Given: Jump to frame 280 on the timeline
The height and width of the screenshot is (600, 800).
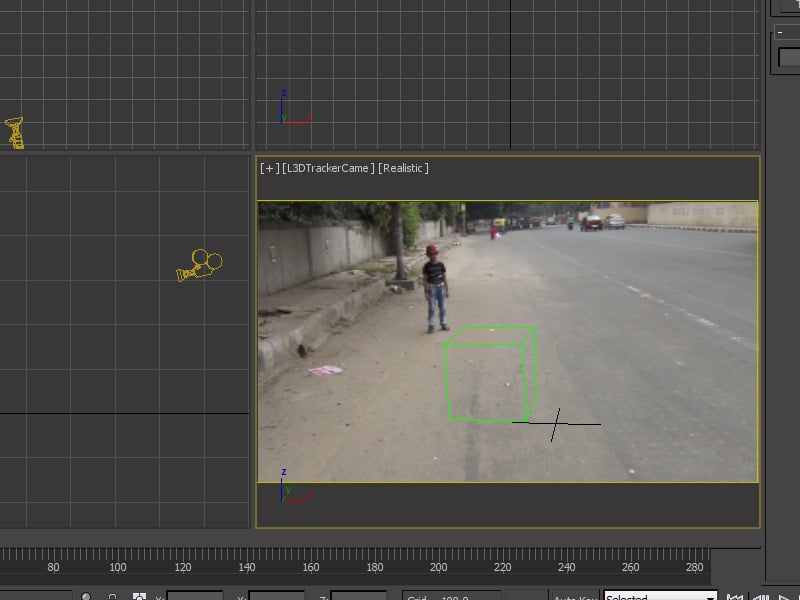Looking at the screenshot, I should 694,567.
